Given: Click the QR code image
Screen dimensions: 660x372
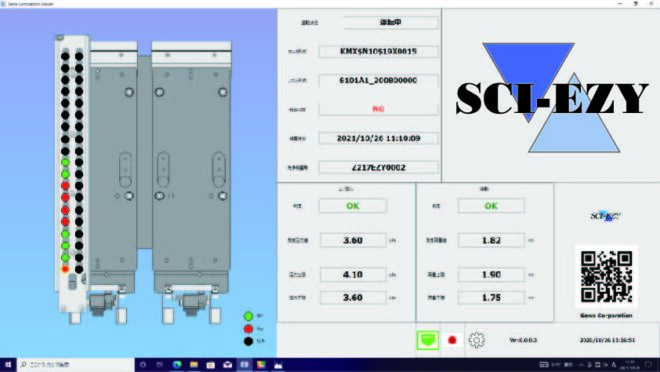Looking at the screenshot, I should click(606, 276).
